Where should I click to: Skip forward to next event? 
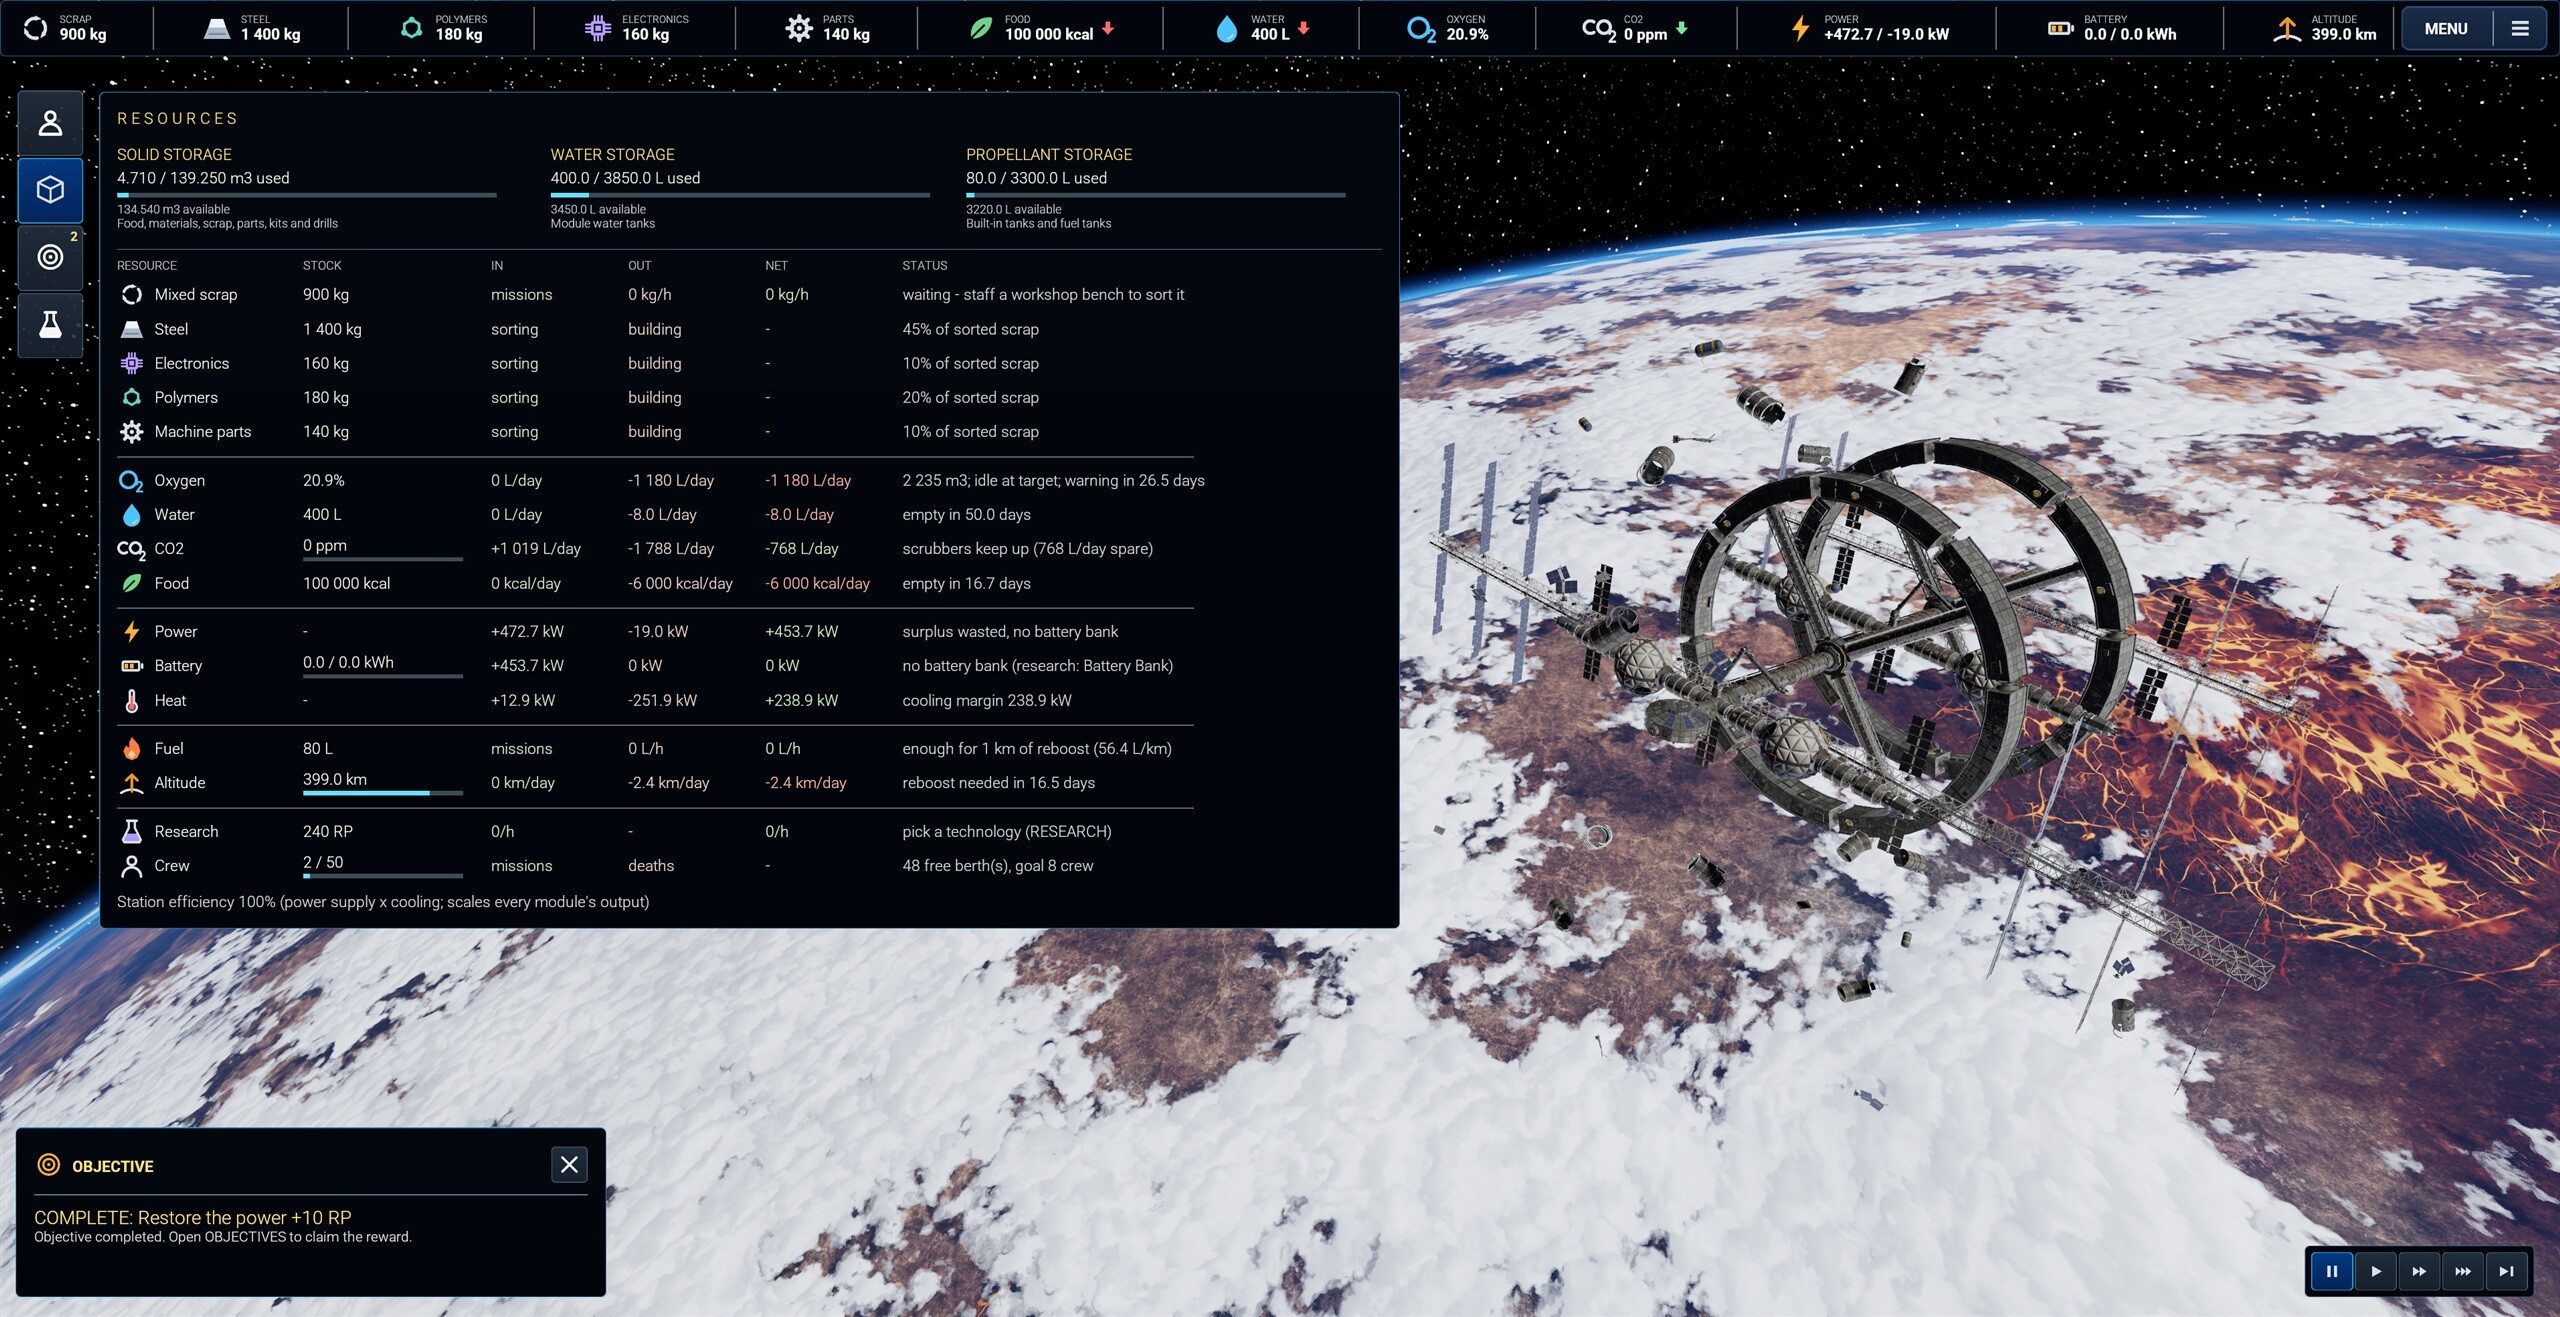click(2506, 1271)
